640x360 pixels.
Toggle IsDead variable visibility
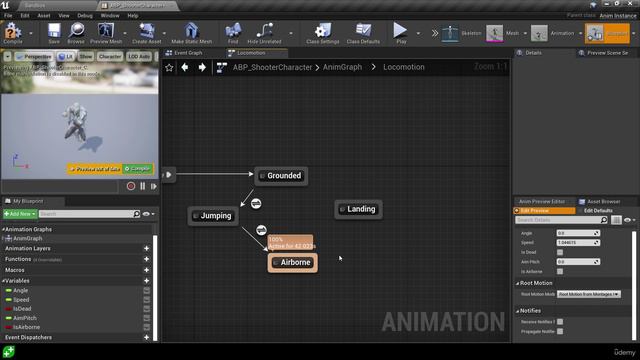pos(147,309)
